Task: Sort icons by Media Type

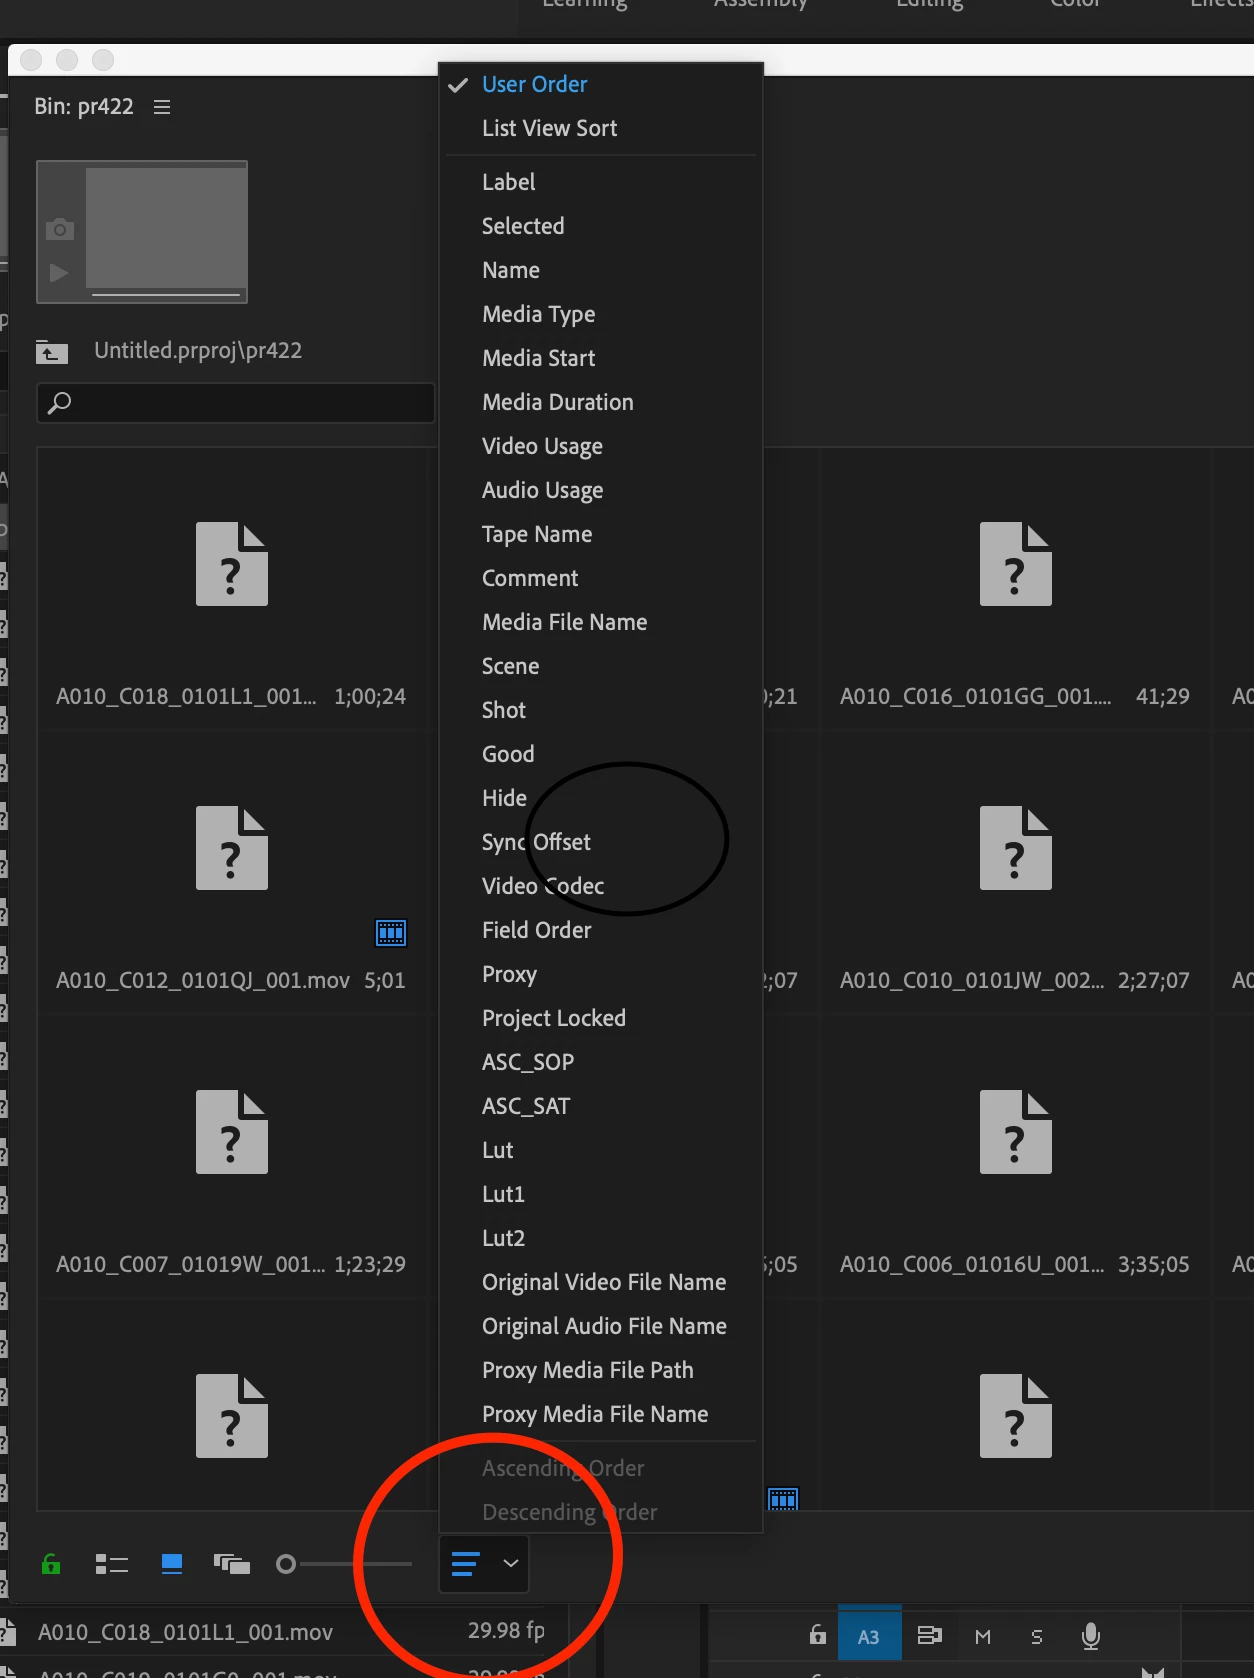Action: tap(600, 315)
